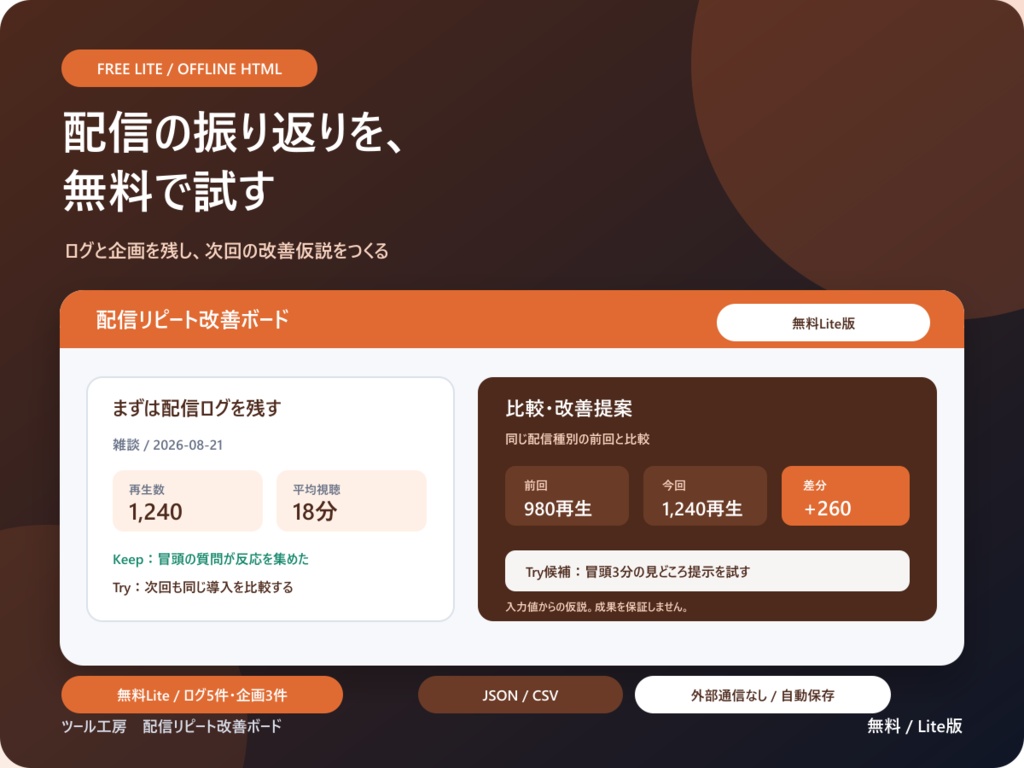Click the footer text ツール工房

(x=94, y=726)
